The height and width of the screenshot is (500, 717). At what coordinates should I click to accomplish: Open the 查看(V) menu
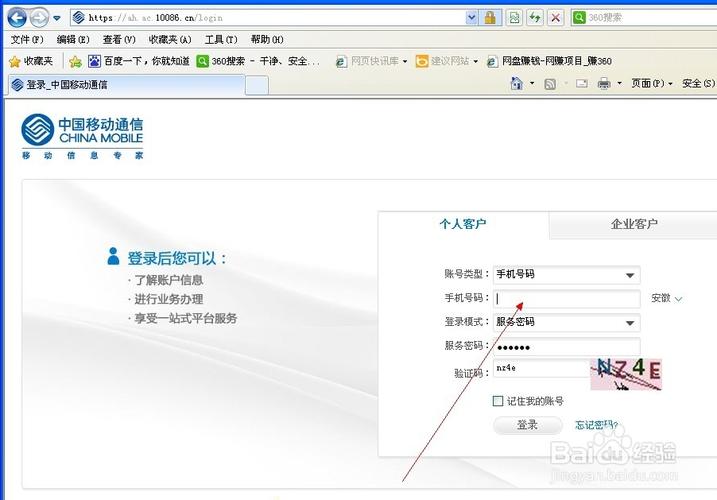tap(119, 40)
